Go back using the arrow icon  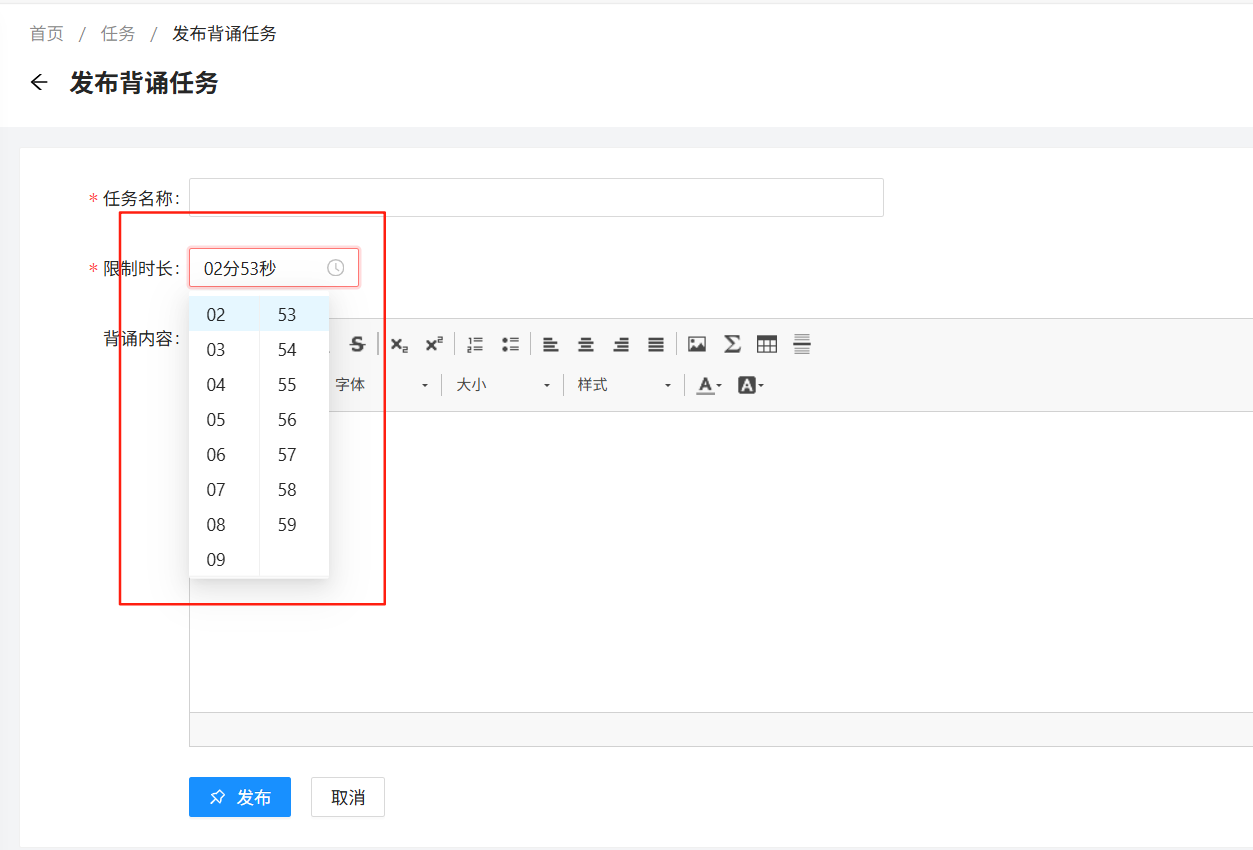coord(39,83)
